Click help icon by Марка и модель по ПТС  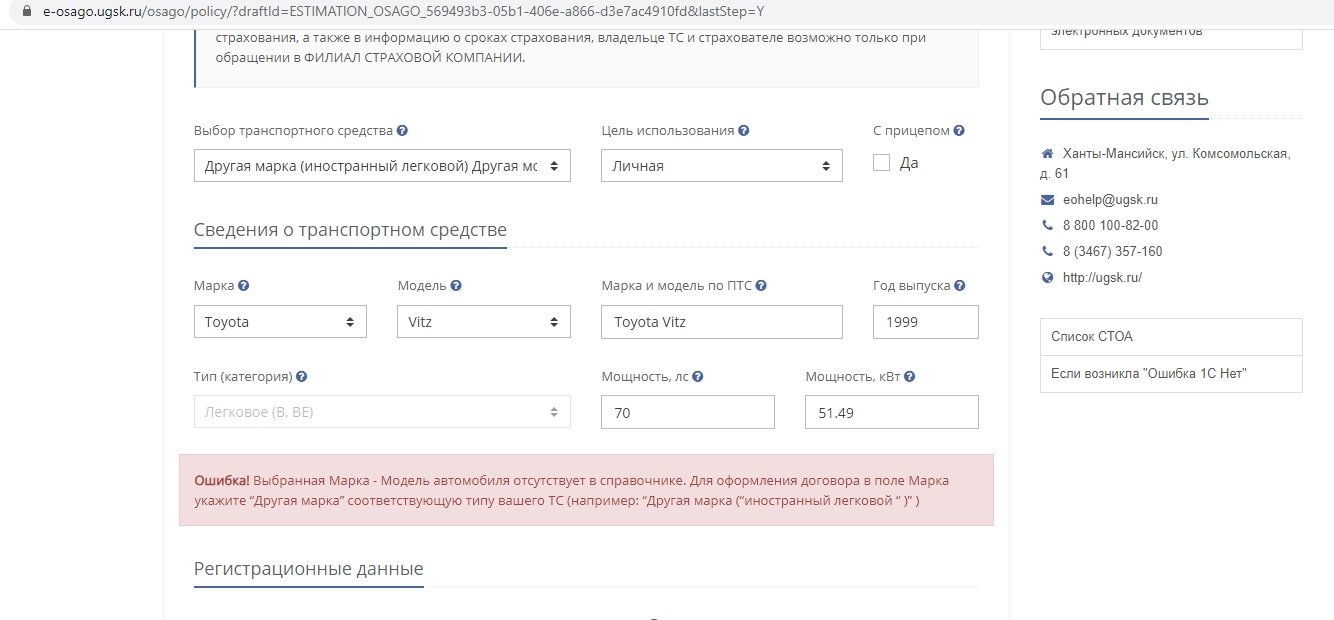click(761, 285)
